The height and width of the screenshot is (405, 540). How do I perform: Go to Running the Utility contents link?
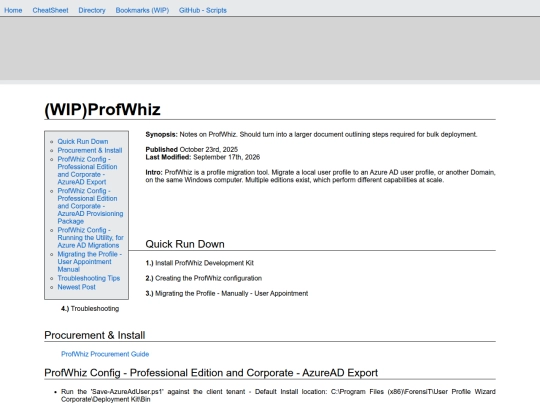point(90,238)
